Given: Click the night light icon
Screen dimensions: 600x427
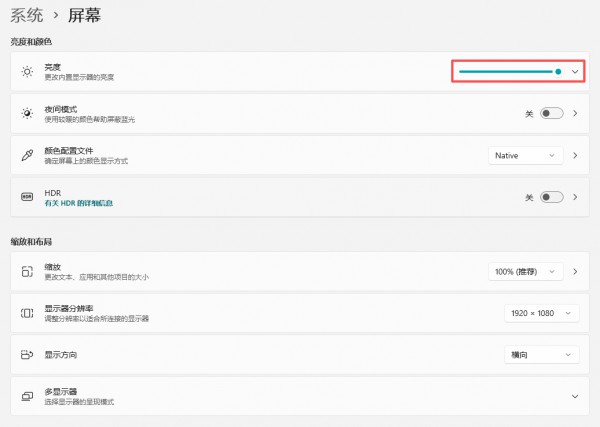Looking at the screenshot, I should click(x=27, y=113).
